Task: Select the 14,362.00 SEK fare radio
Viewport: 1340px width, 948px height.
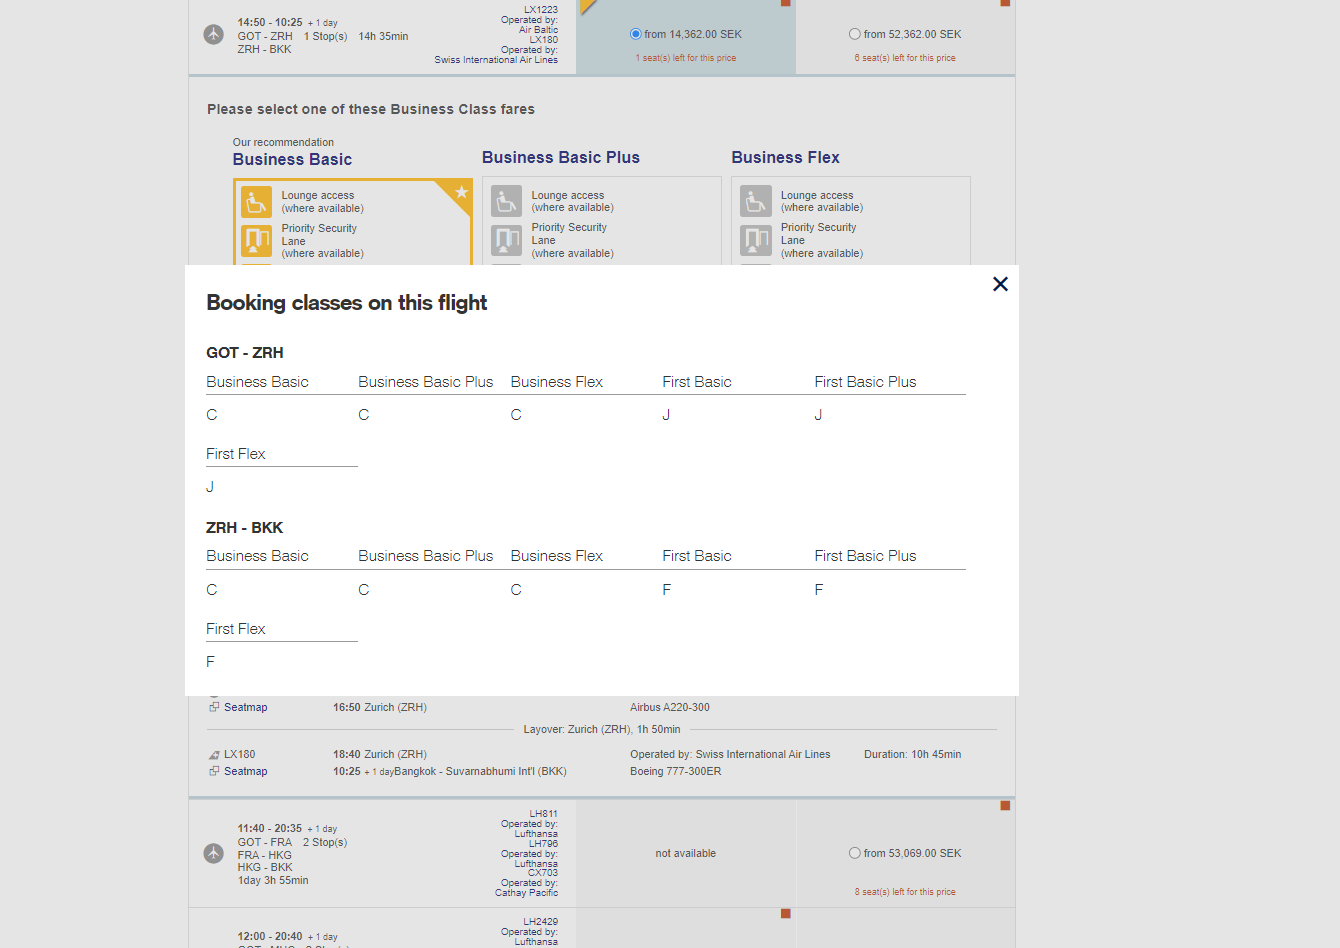Action: (x=636, y=34)
